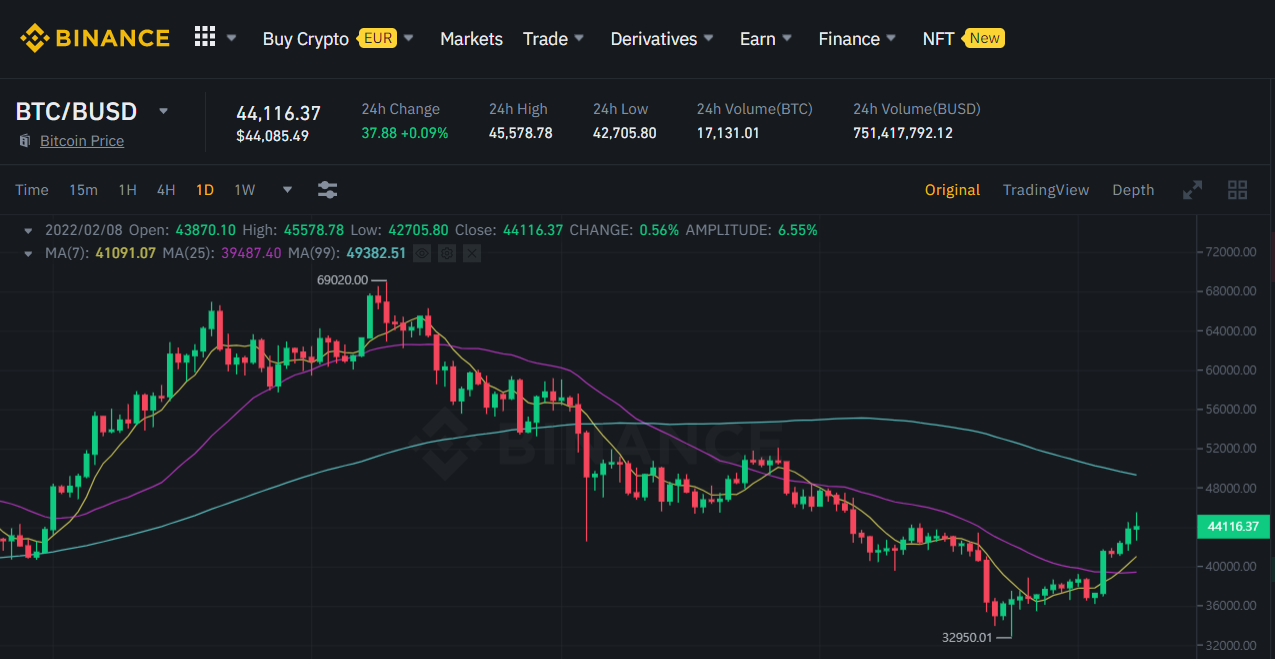
Task: Click the AMPLITUDE value 6.55%
Action: (x=797, y=230)
